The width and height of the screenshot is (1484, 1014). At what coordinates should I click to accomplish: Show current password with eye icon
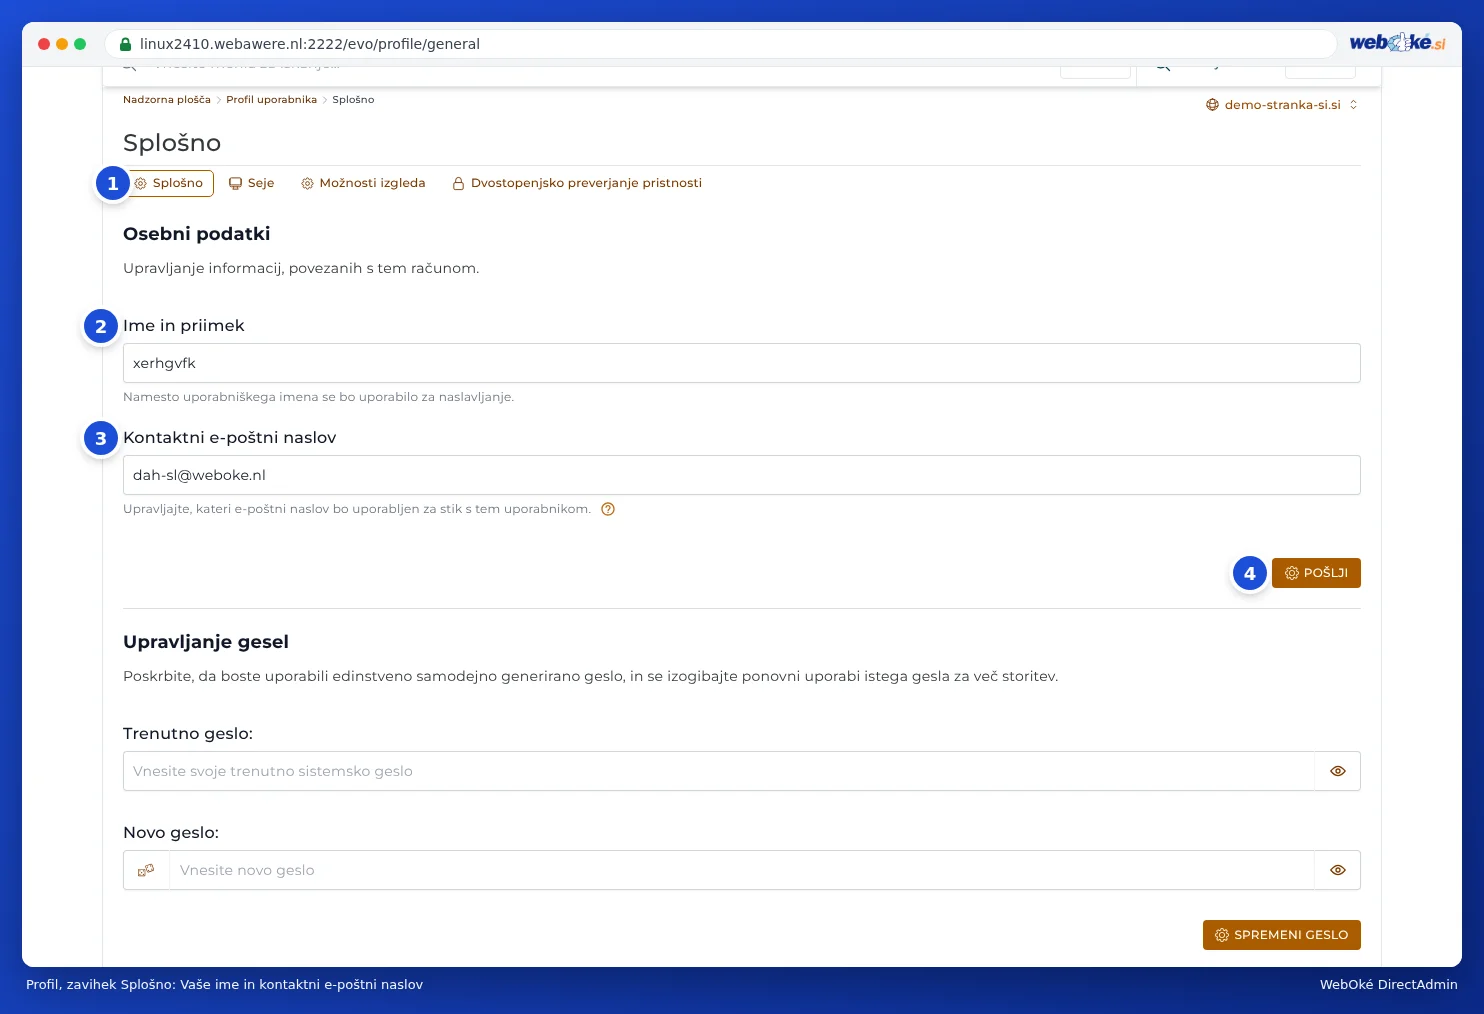pyautogui.click(x=1338, y=771)
